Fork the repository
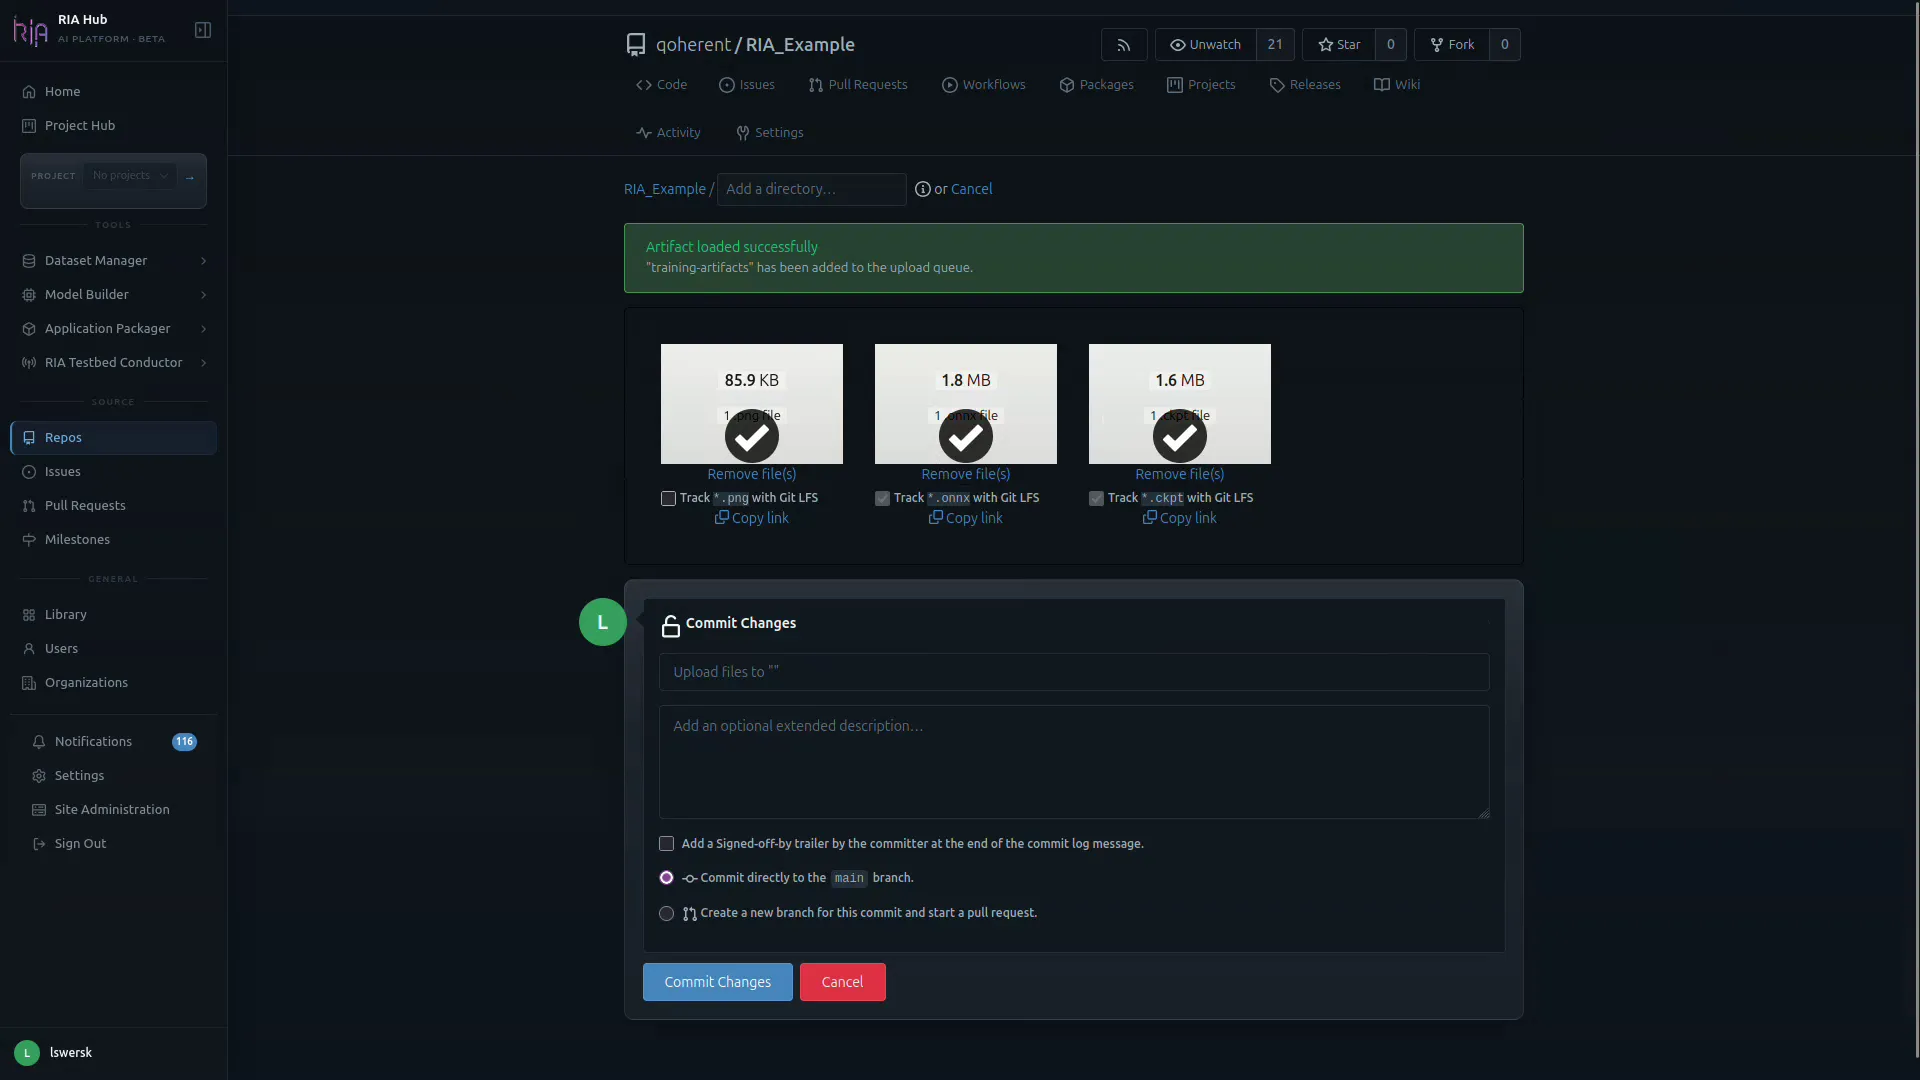Screen dimensions: 1920x1080 coord(1452,45)
